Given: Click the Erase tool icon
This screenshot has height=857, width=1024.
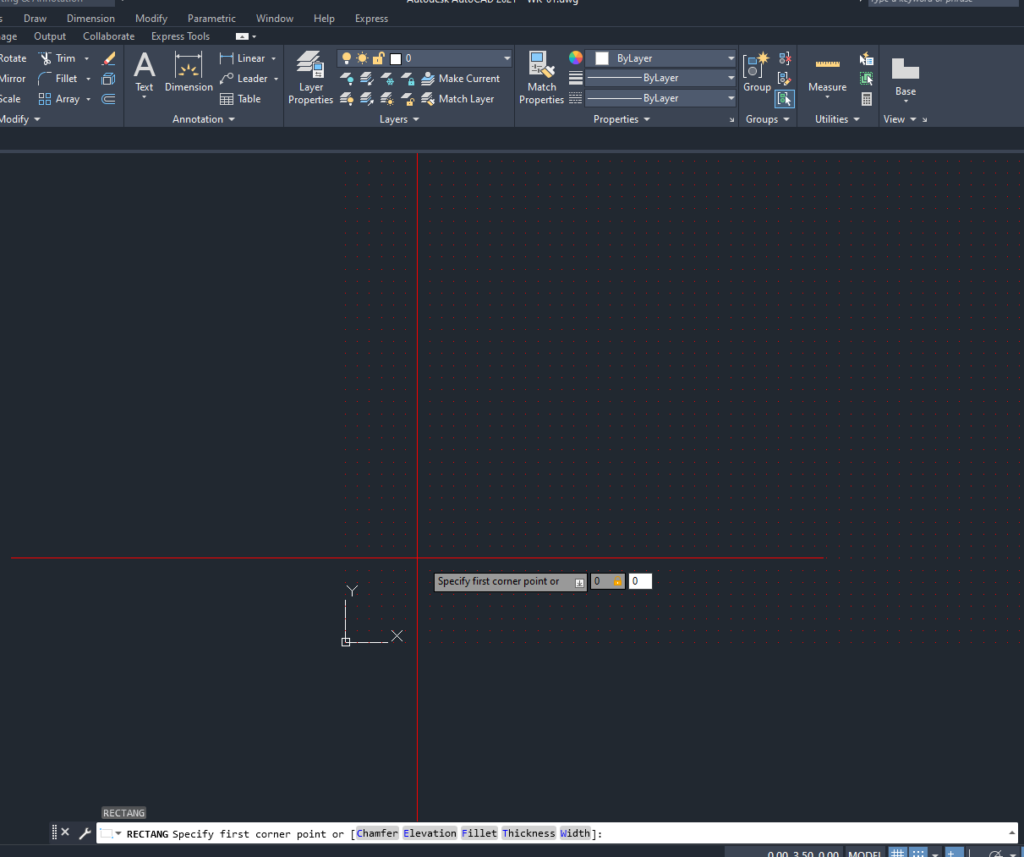Looking at the screenshot, I should (108, 58).
